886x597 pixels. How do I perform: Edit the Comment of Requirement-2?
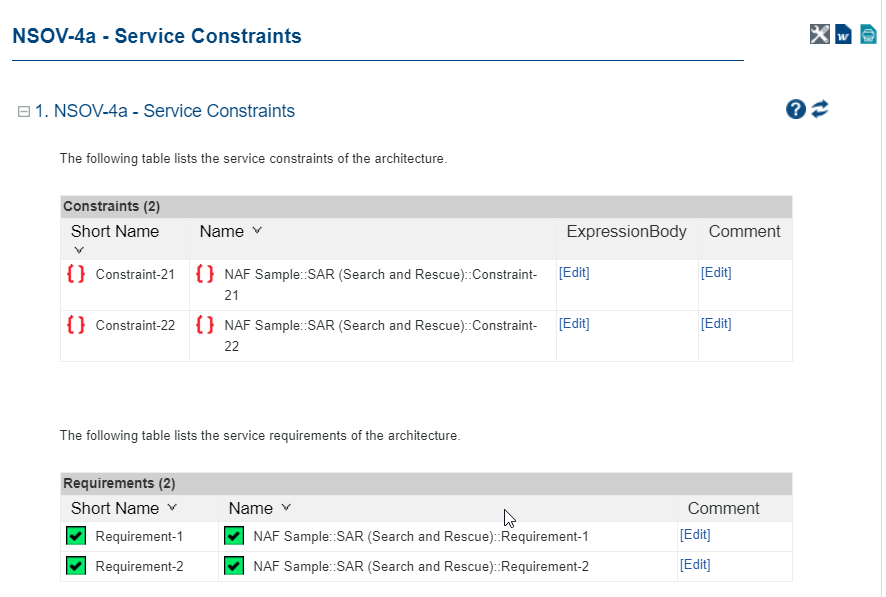click(x=695, y=565)
